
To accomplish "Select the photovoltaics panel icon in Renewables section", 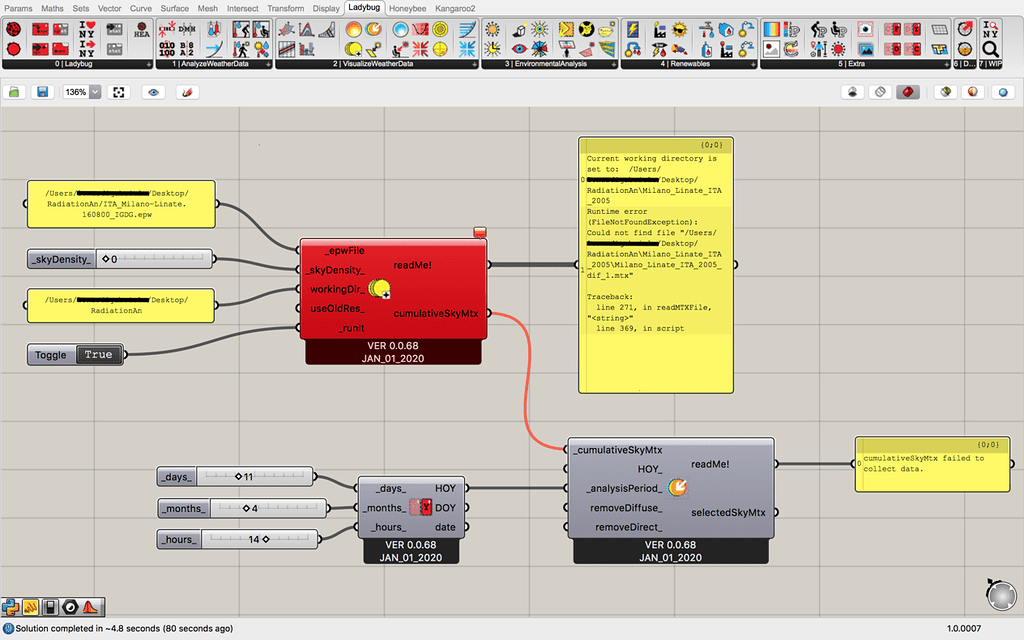I will (x=632, y=28).
